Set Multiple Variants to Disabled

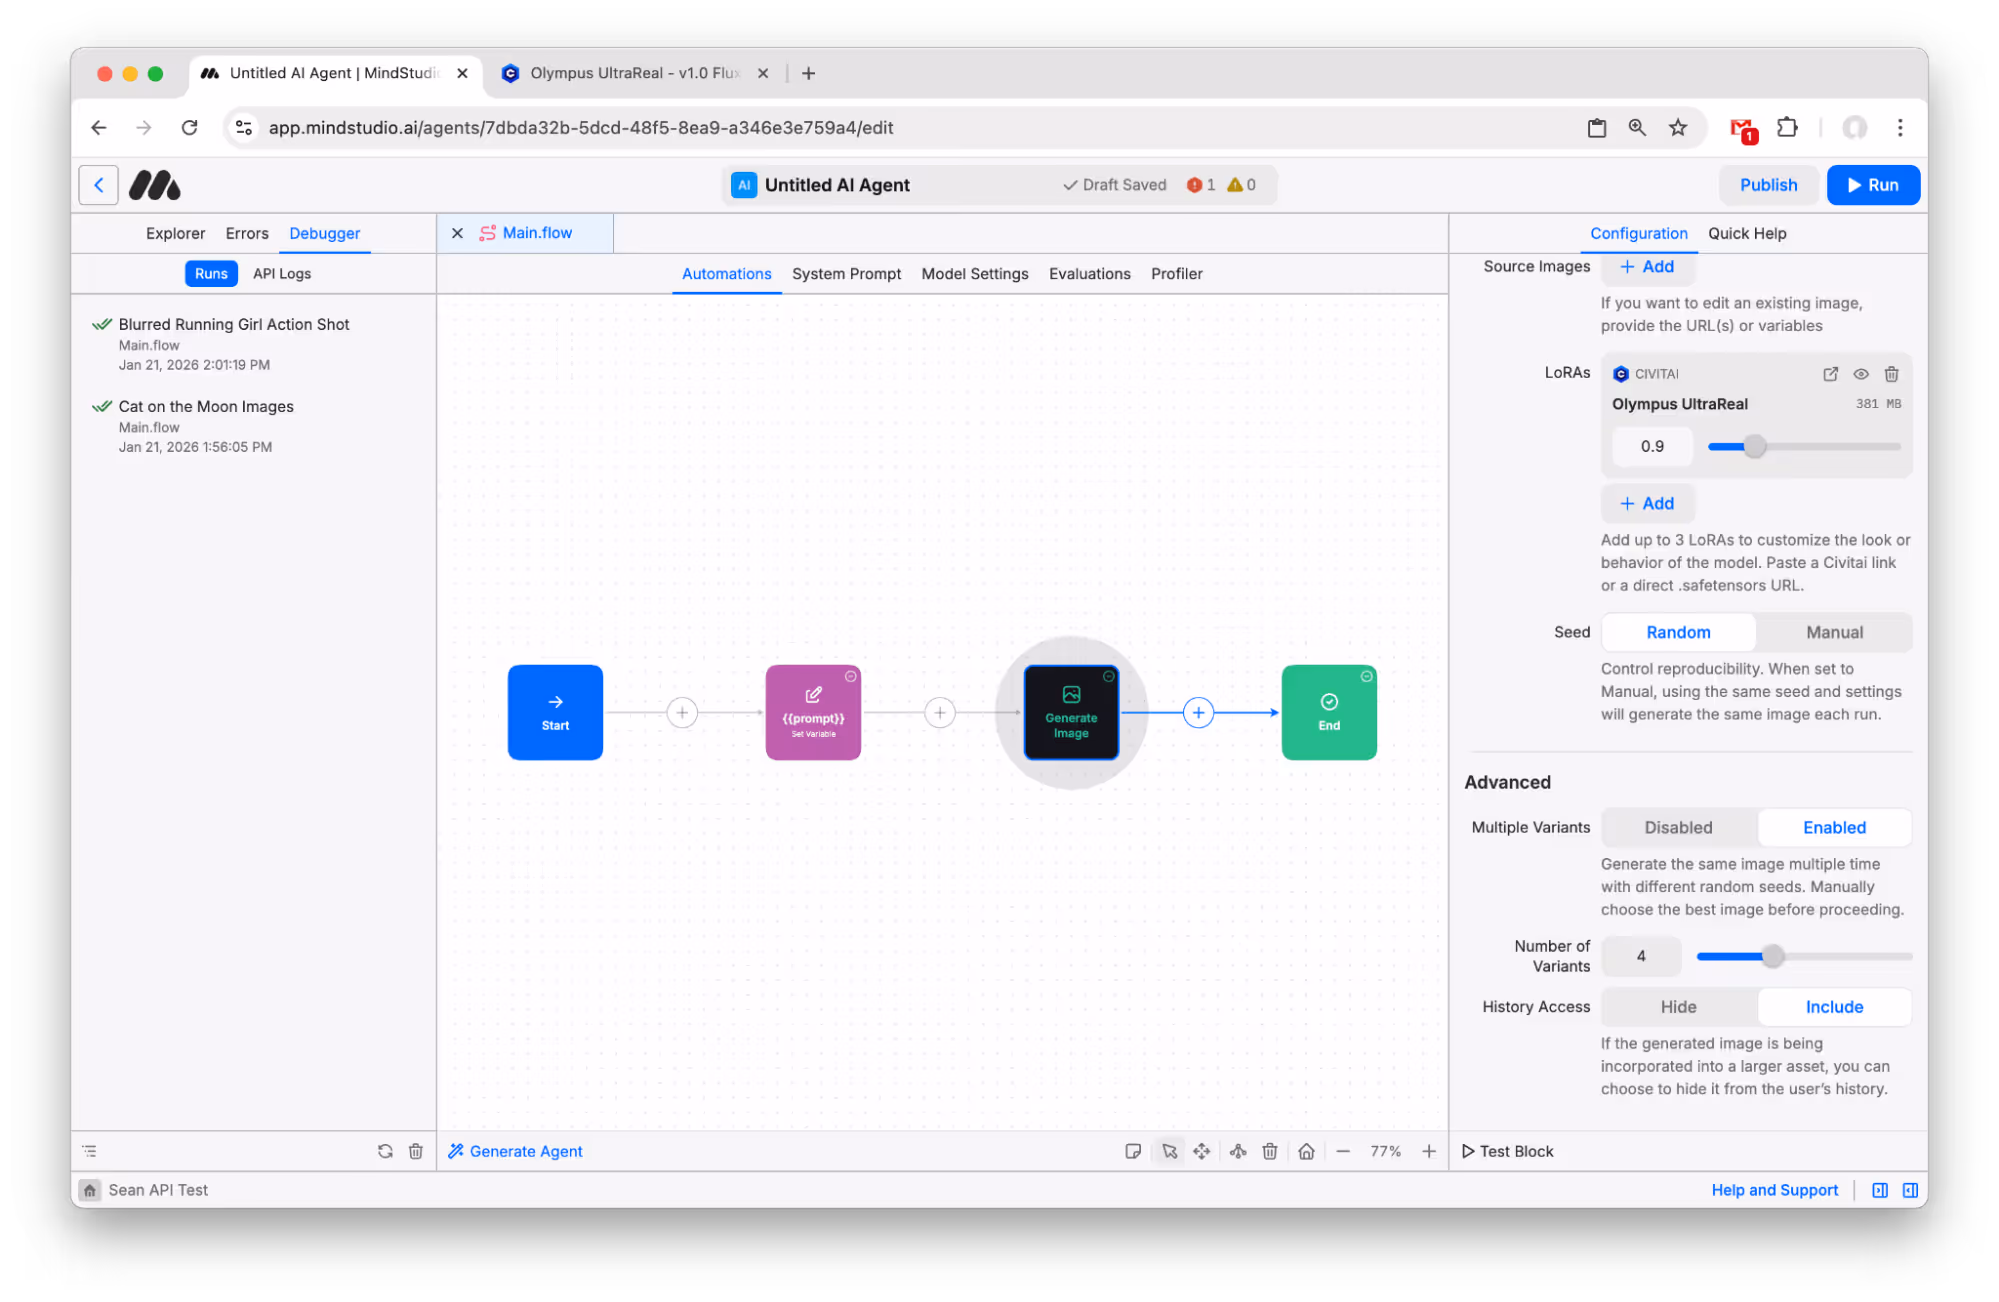coord(1678,827)
